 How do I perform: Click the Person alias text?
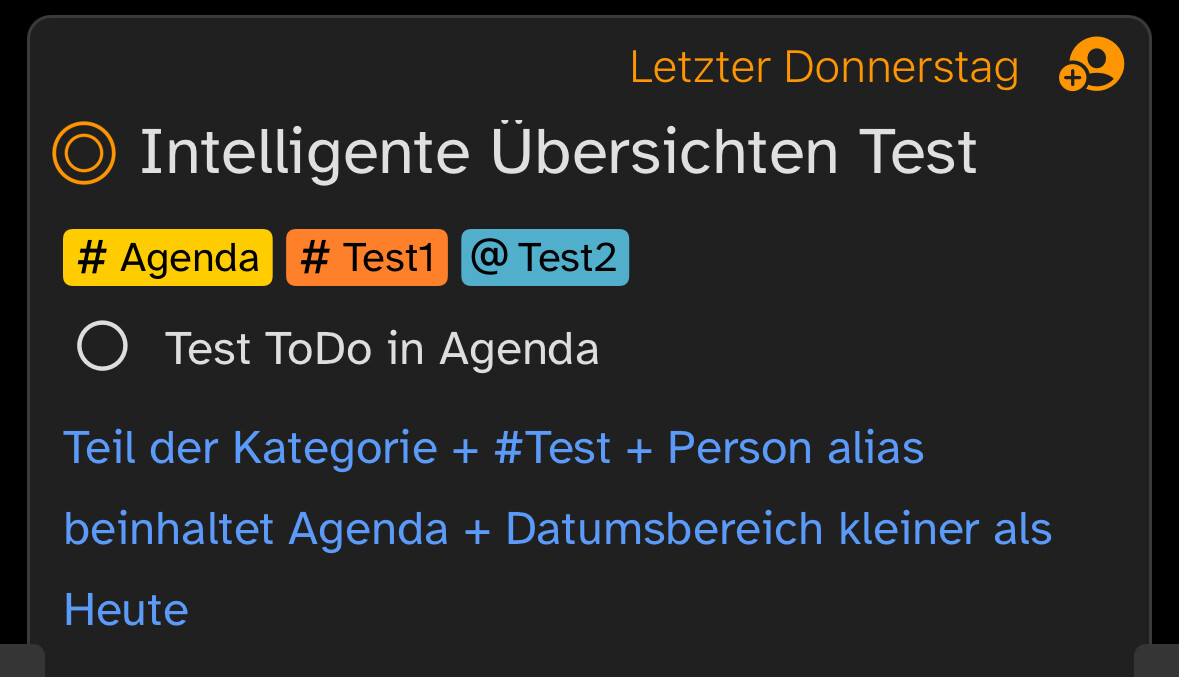point(796,448)
